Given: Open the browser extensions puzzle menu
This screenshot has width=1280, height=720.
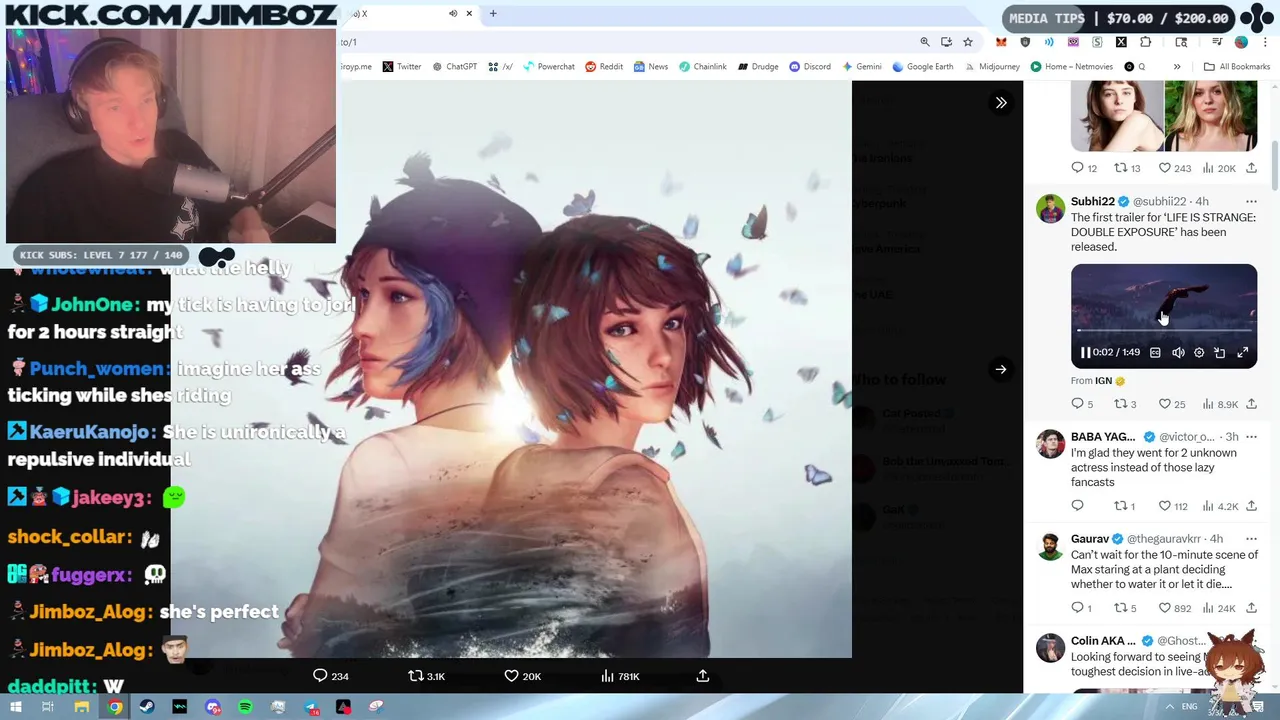Looking at the screenshot, I should [x=1146, y=42].
